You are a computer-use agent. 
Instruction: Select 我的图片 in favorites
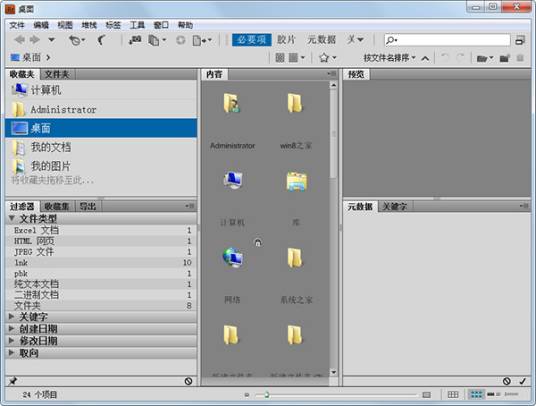click(x=101, y=166)
